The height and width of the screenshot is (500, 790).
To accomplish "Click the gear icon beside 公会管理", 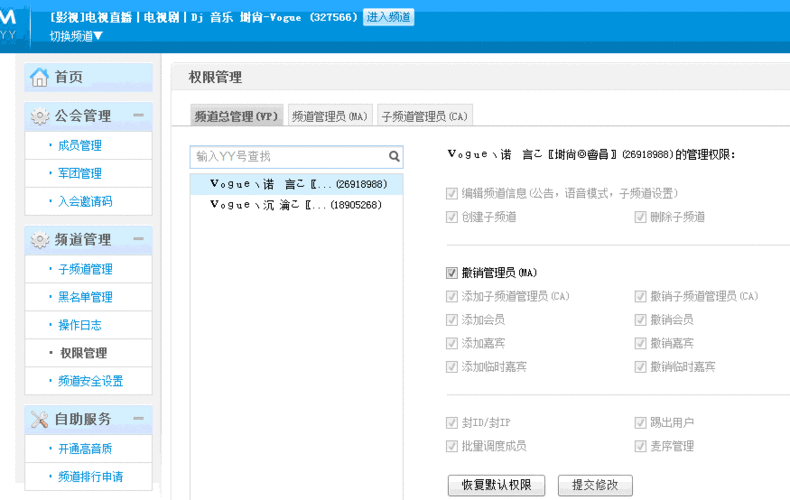I will [39, 116].
